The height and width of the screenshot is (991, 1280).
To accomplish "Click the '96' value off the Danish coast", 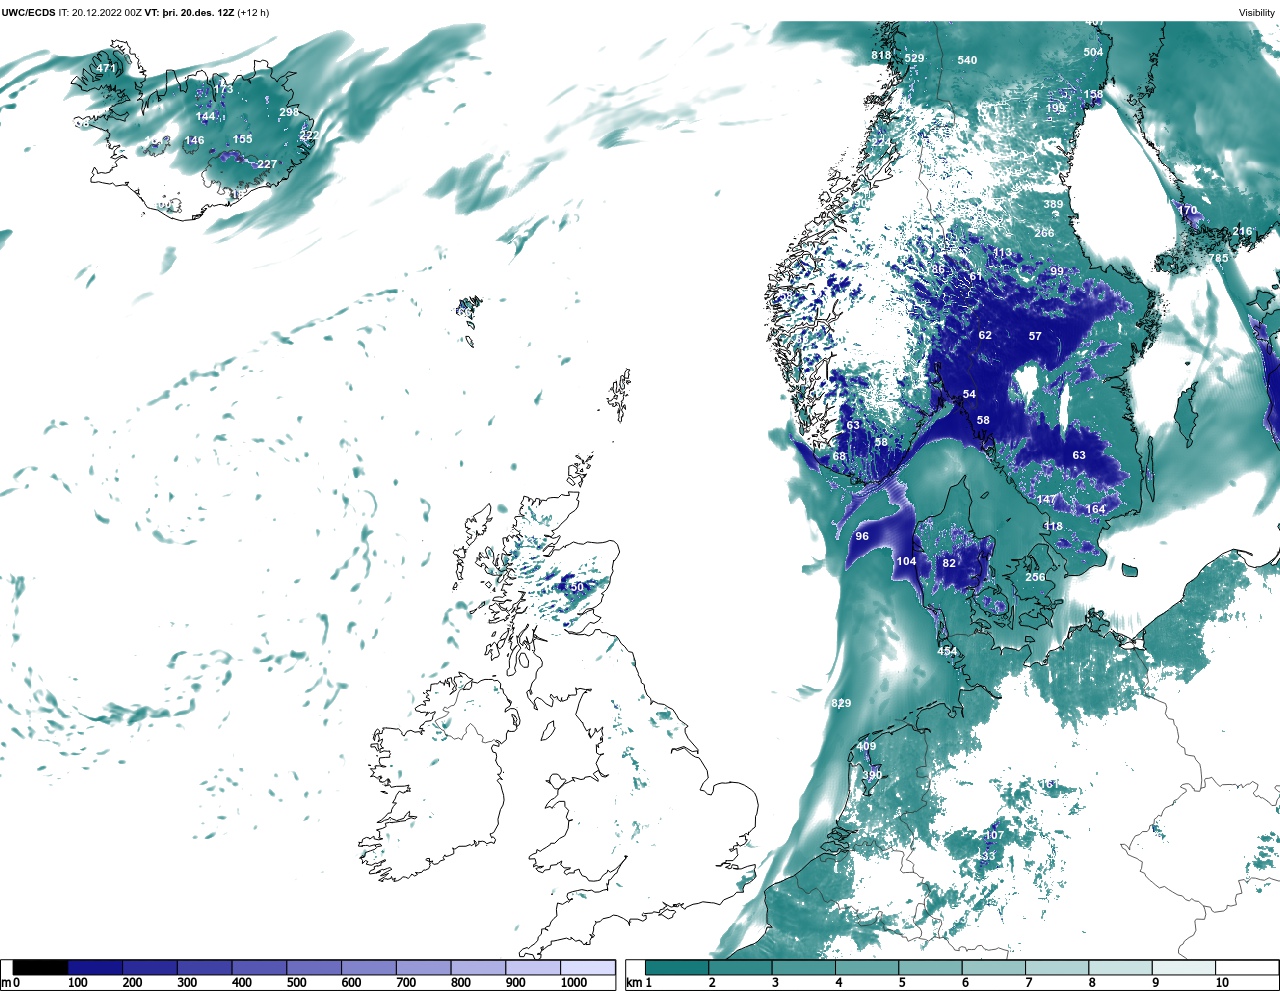I will coord(862,536).
